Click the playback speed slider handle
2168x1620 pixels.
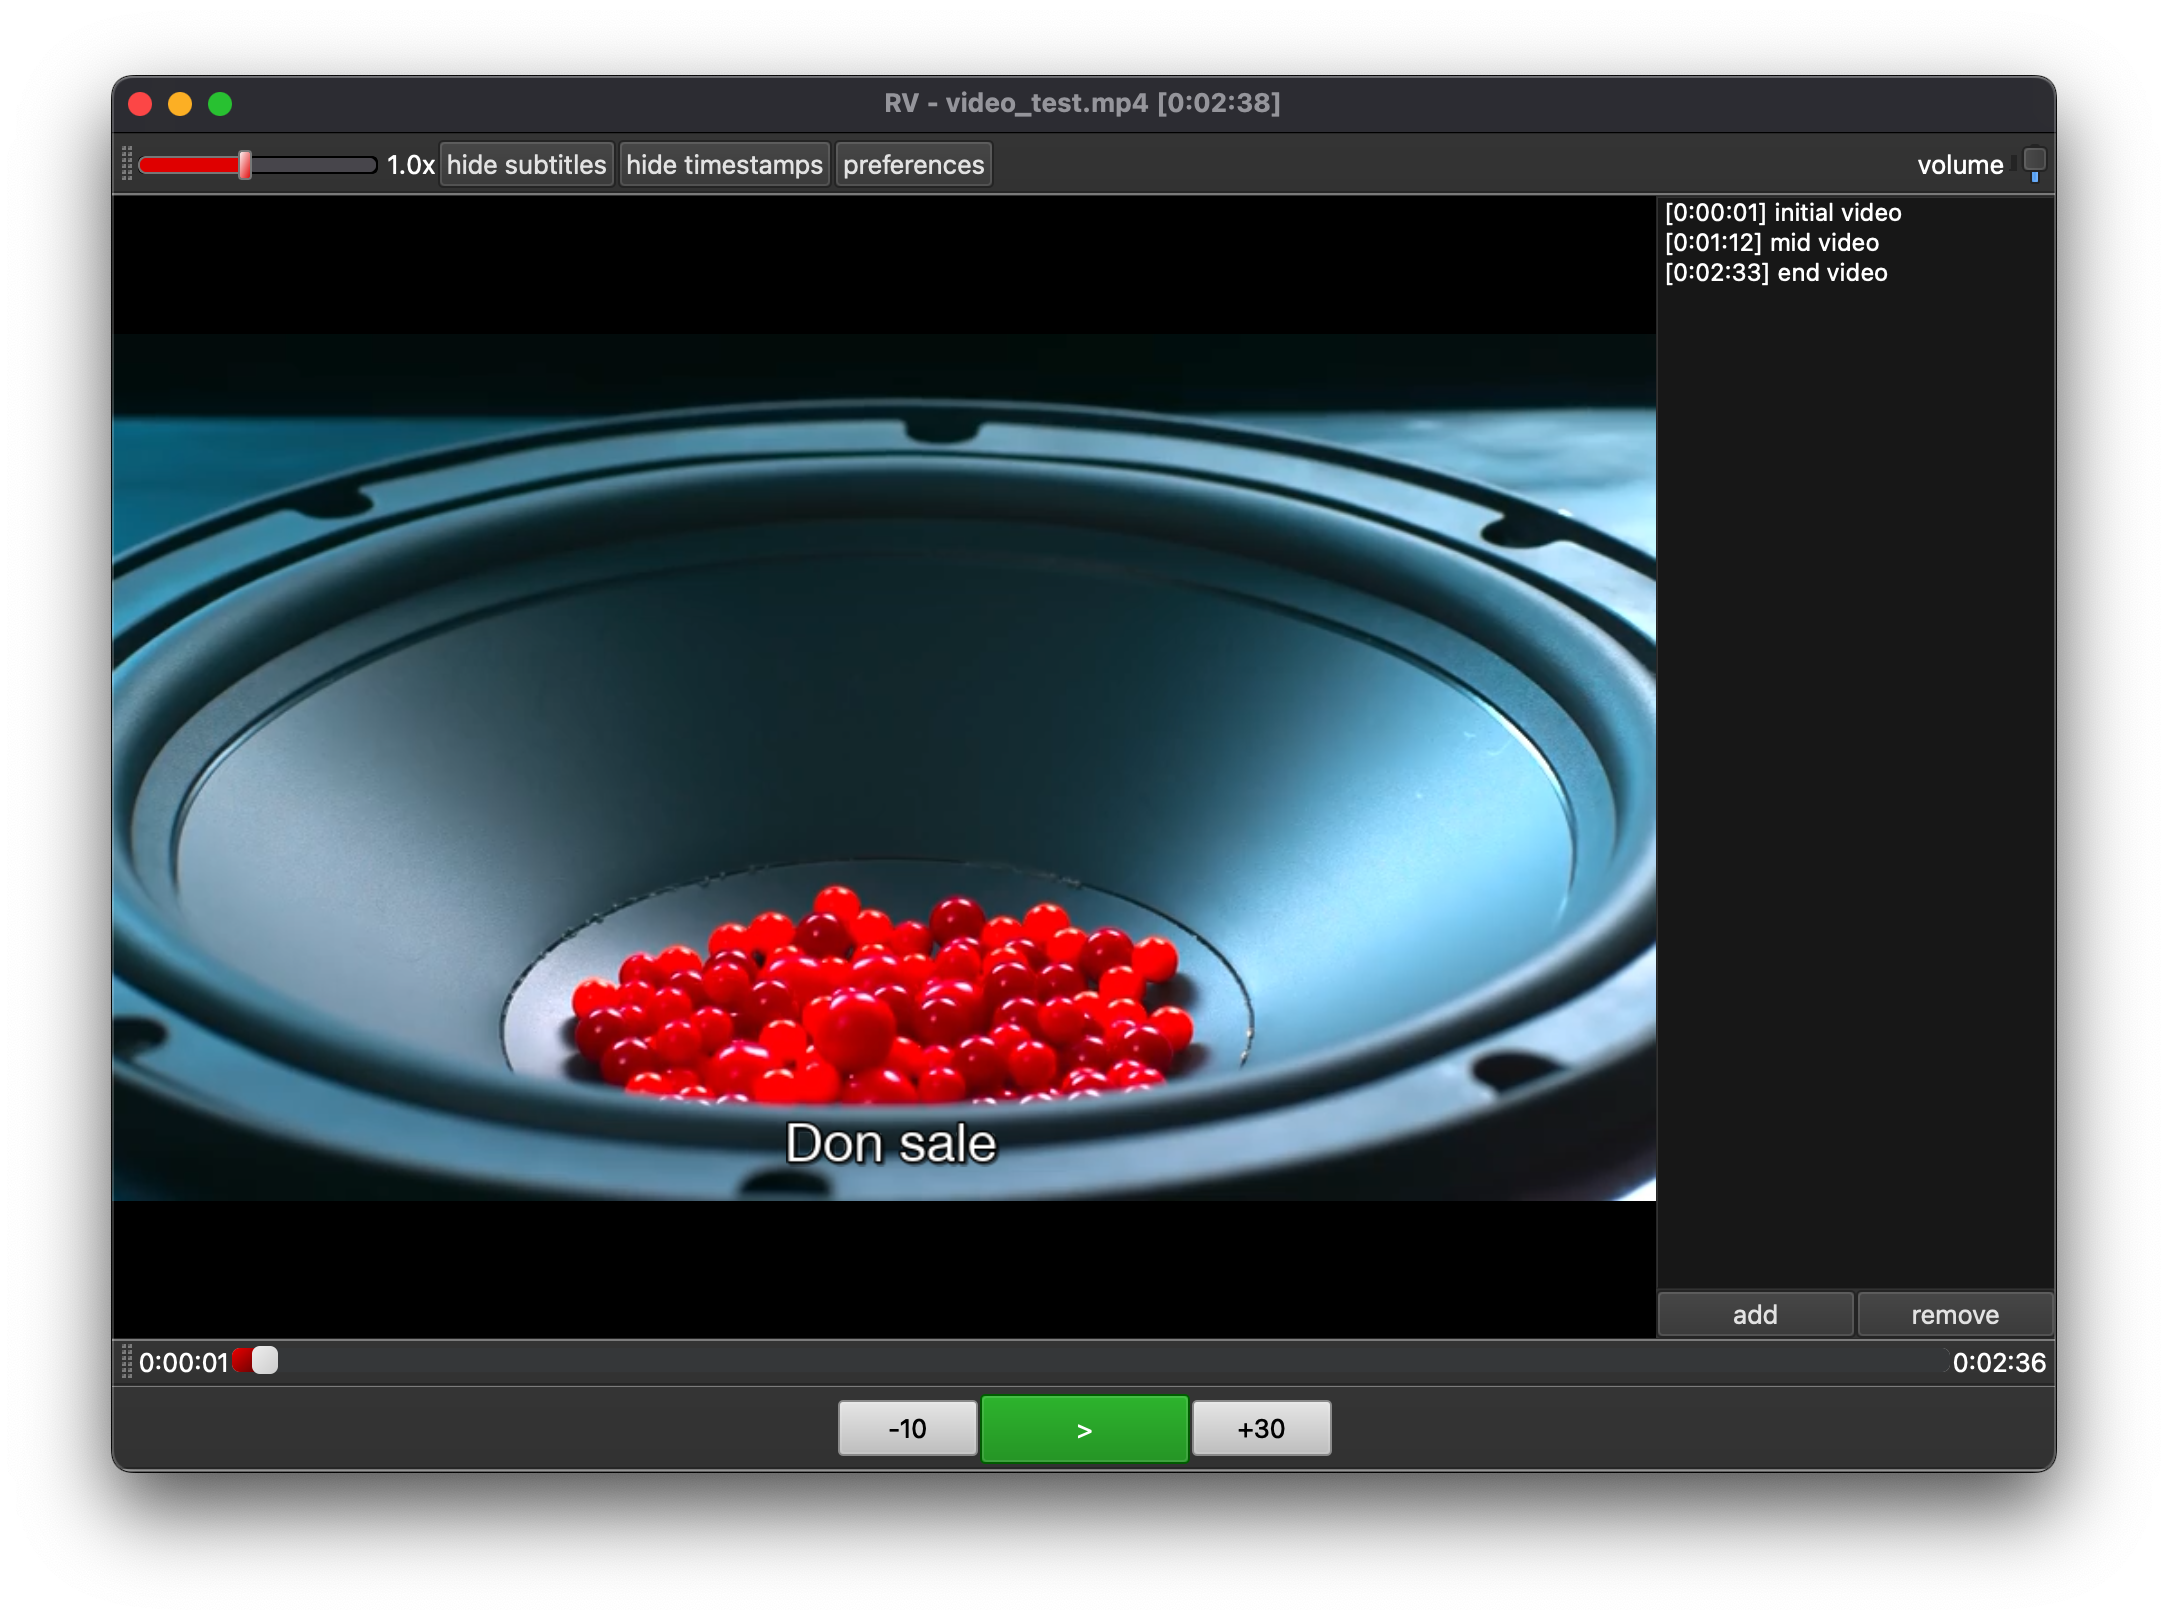point(245,165)
